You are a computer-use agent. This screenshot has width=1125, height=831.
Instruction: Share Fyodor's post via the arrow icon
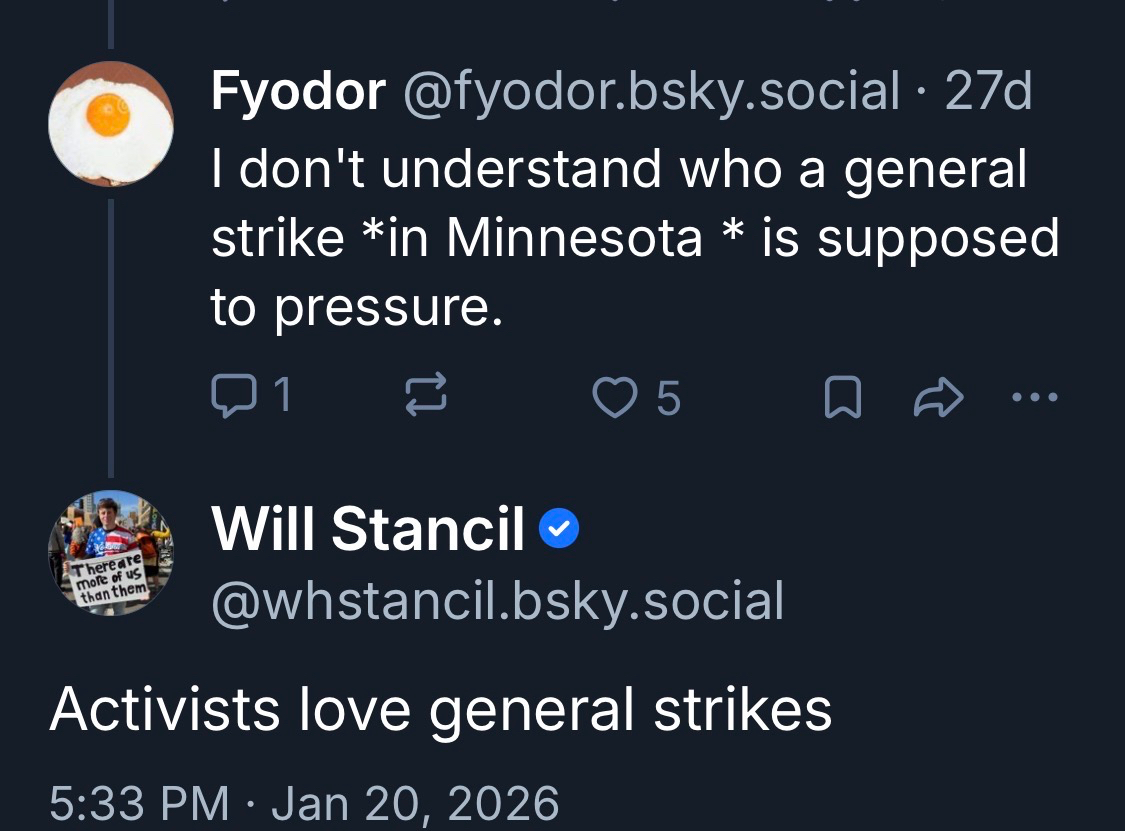pos(937,399)
